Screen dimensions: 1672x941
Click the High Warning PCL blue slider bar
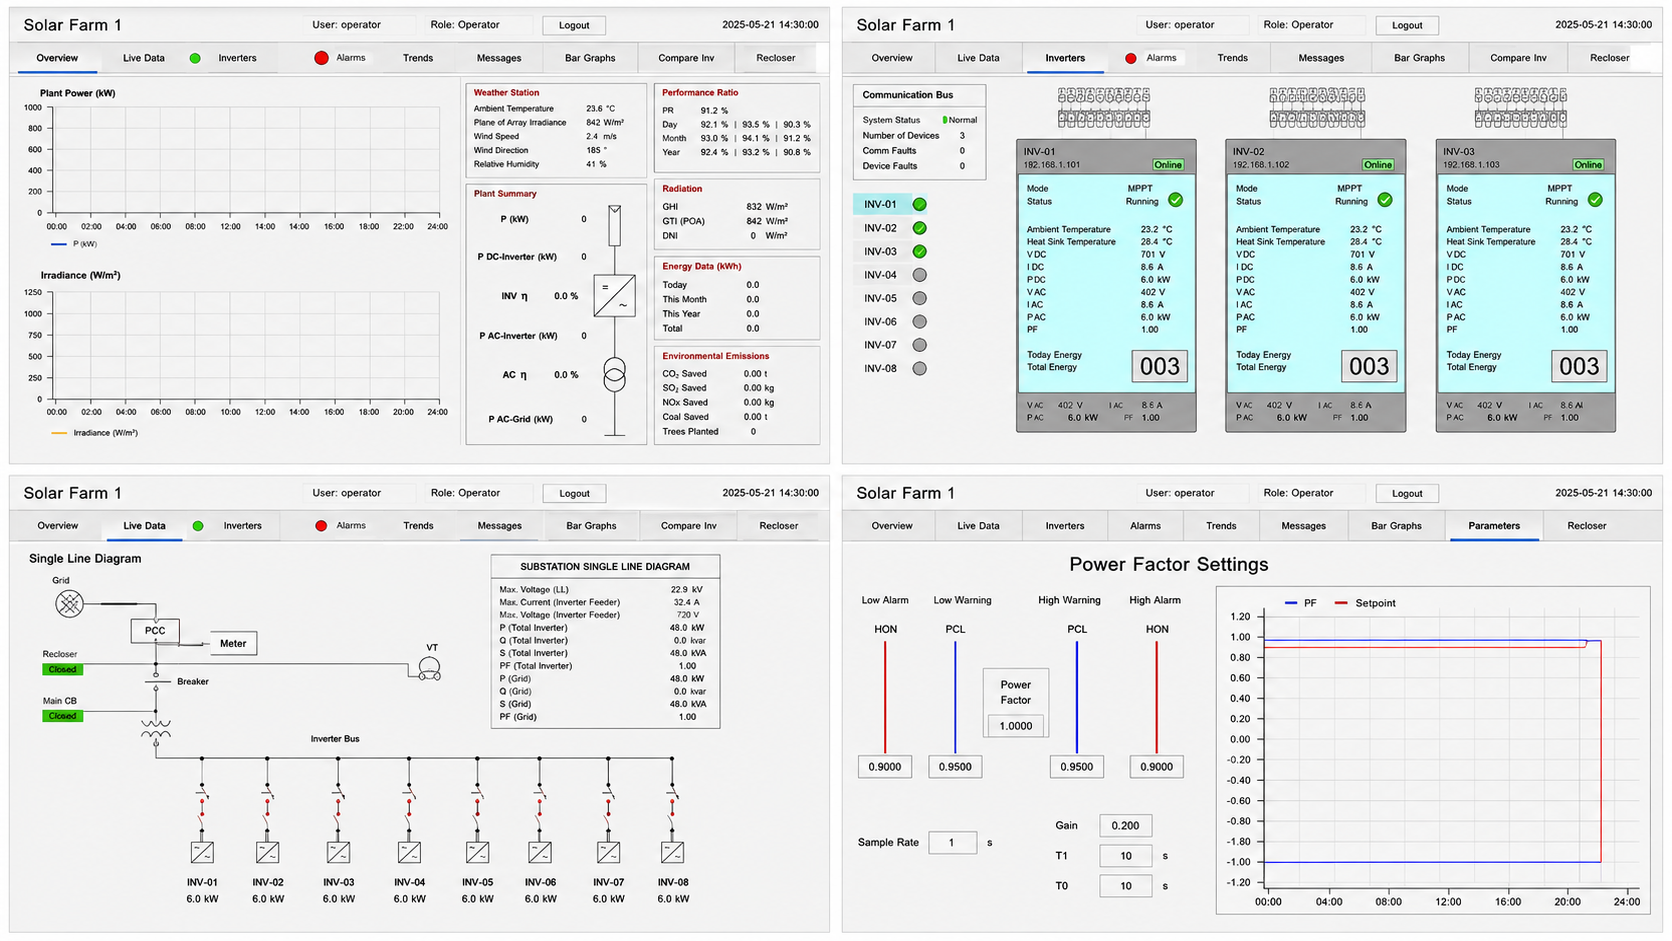[1077, 696]
